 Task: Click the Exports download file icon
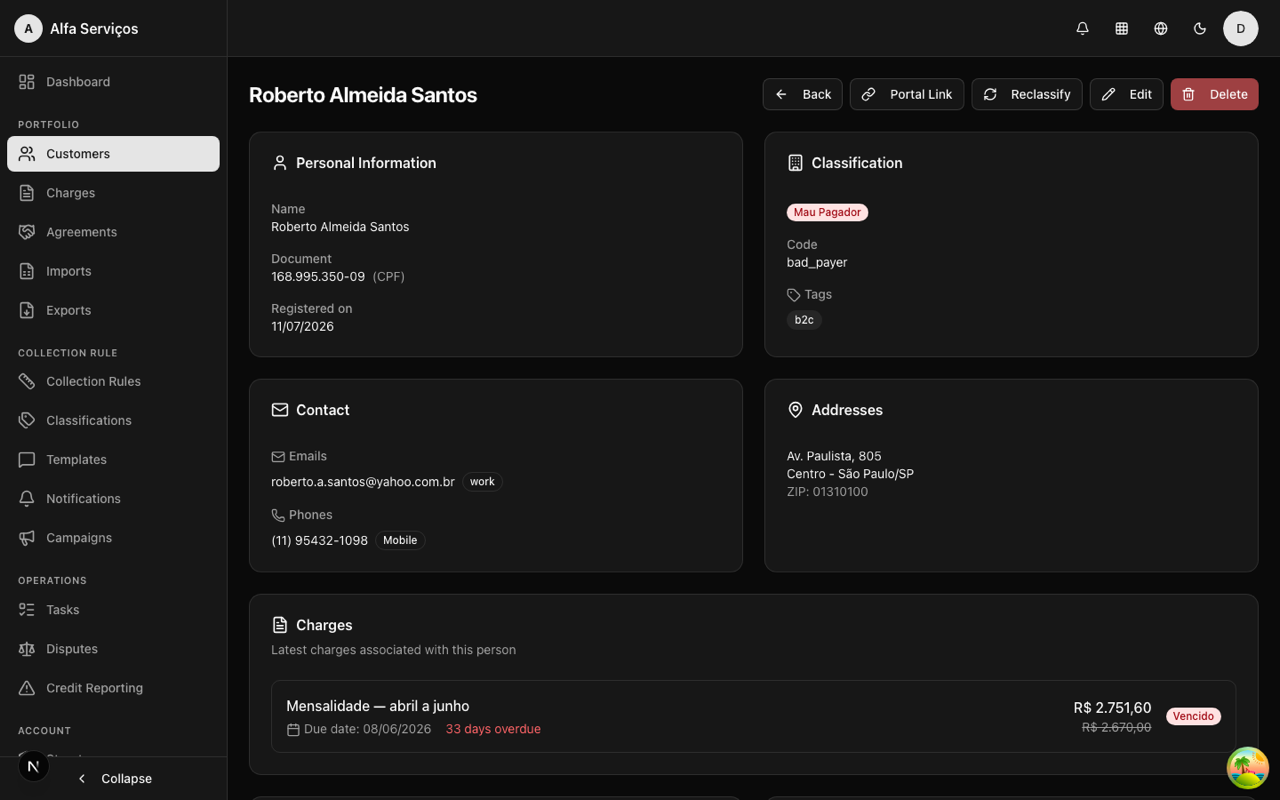(x=27, y=310)
